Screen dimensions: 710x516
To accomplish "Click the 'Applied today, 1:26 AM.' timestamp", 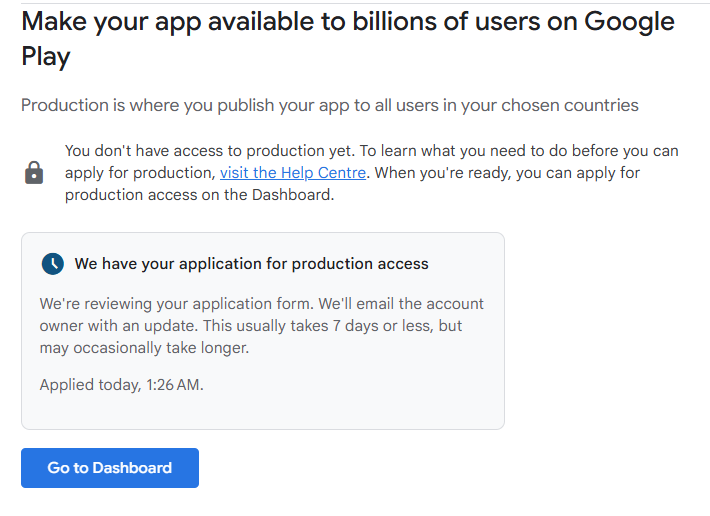I will pyautogui.click(x=121, y=385).
